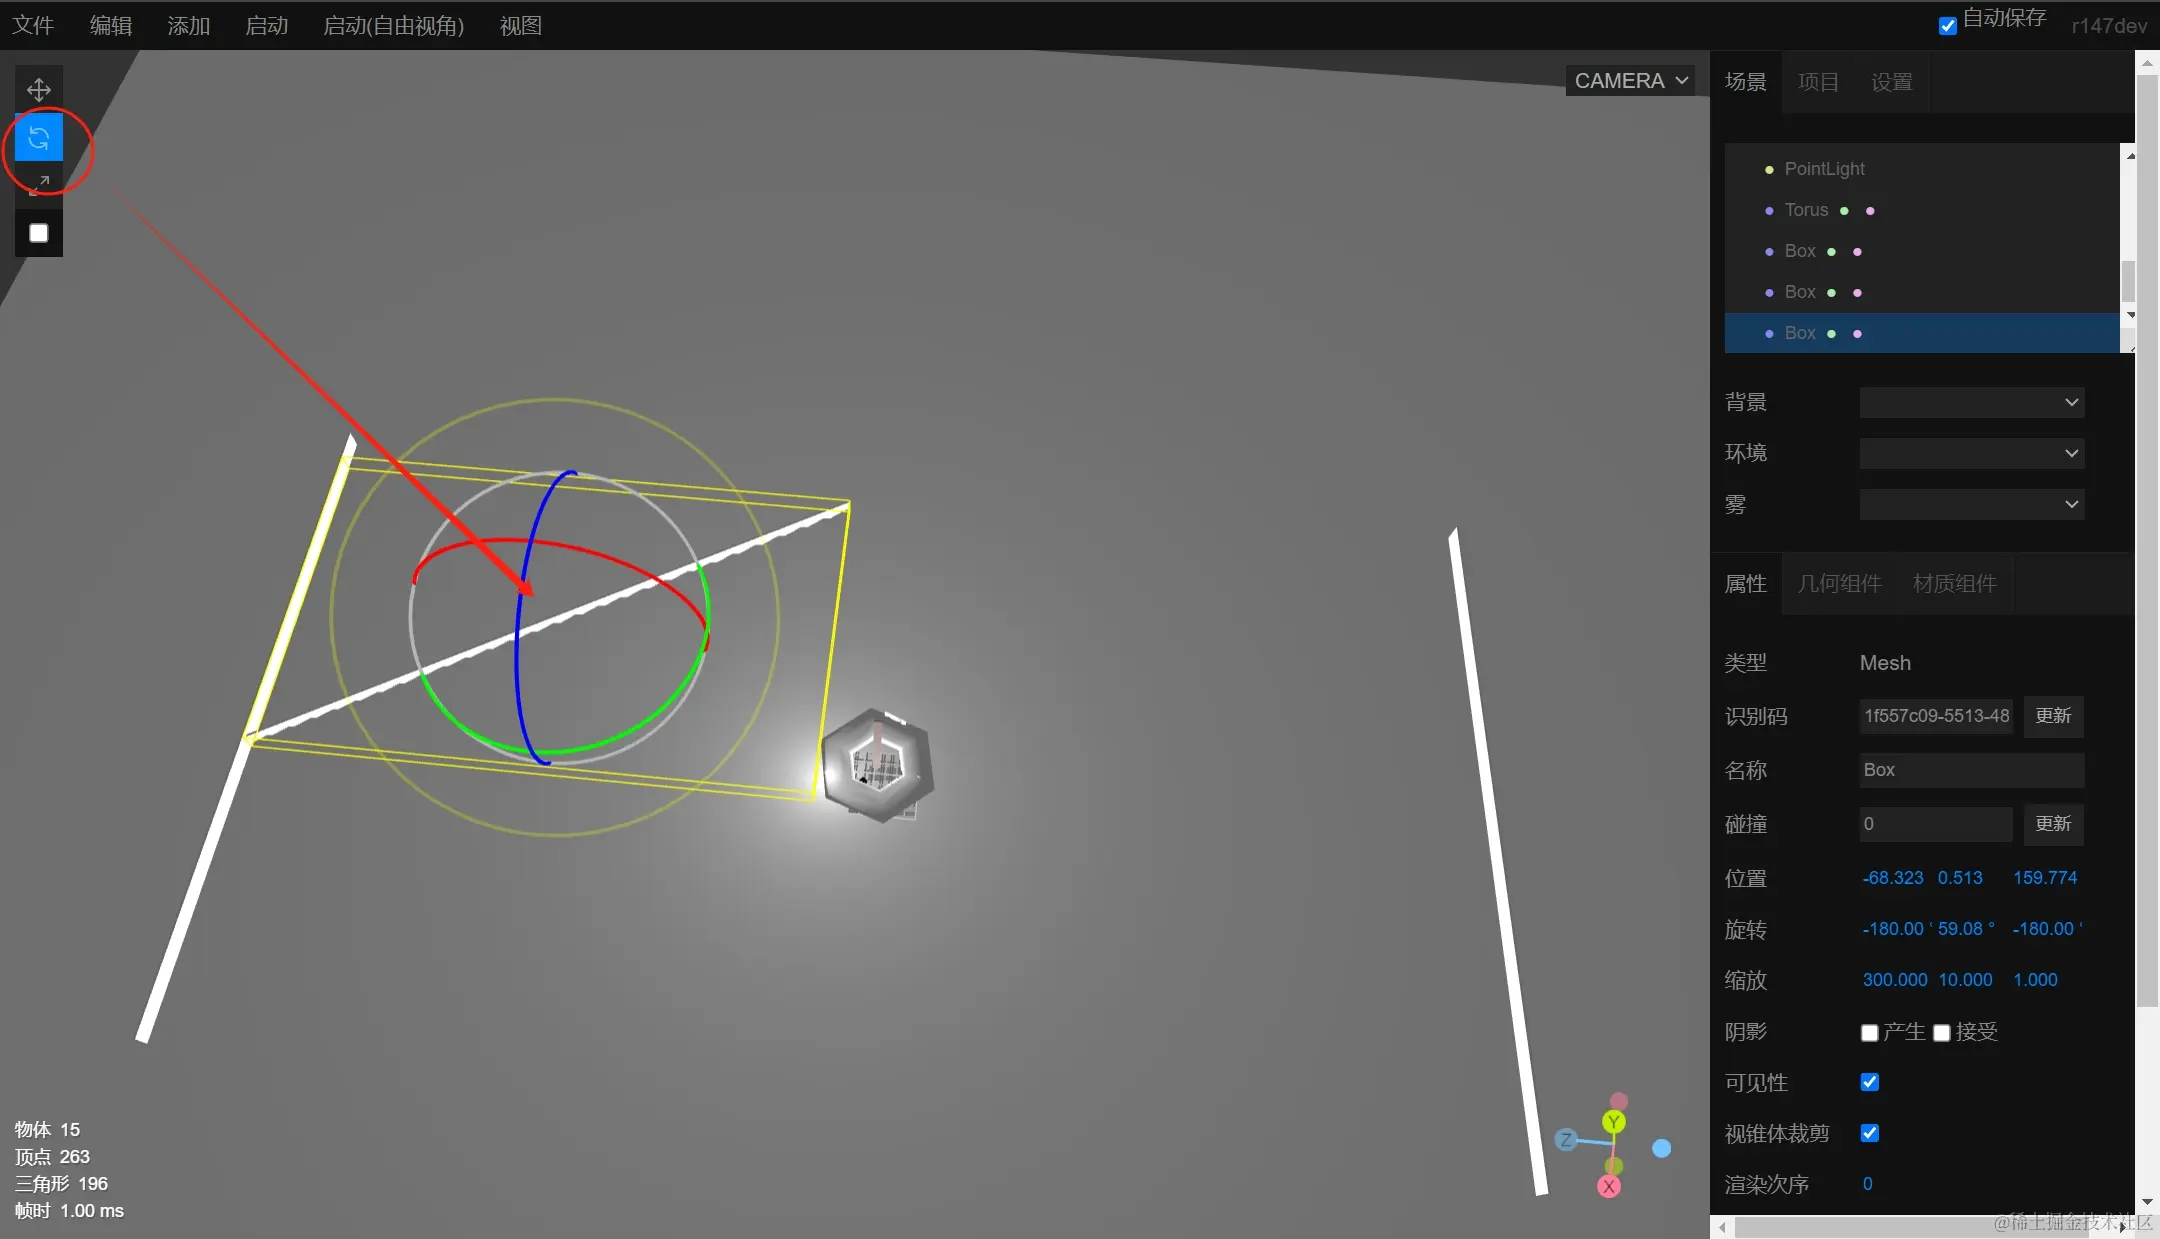Image resolution: width=2160 pixels, height=1239 pixels.
Task: Click the pink material dot on selected Box
Action: 1857,334
